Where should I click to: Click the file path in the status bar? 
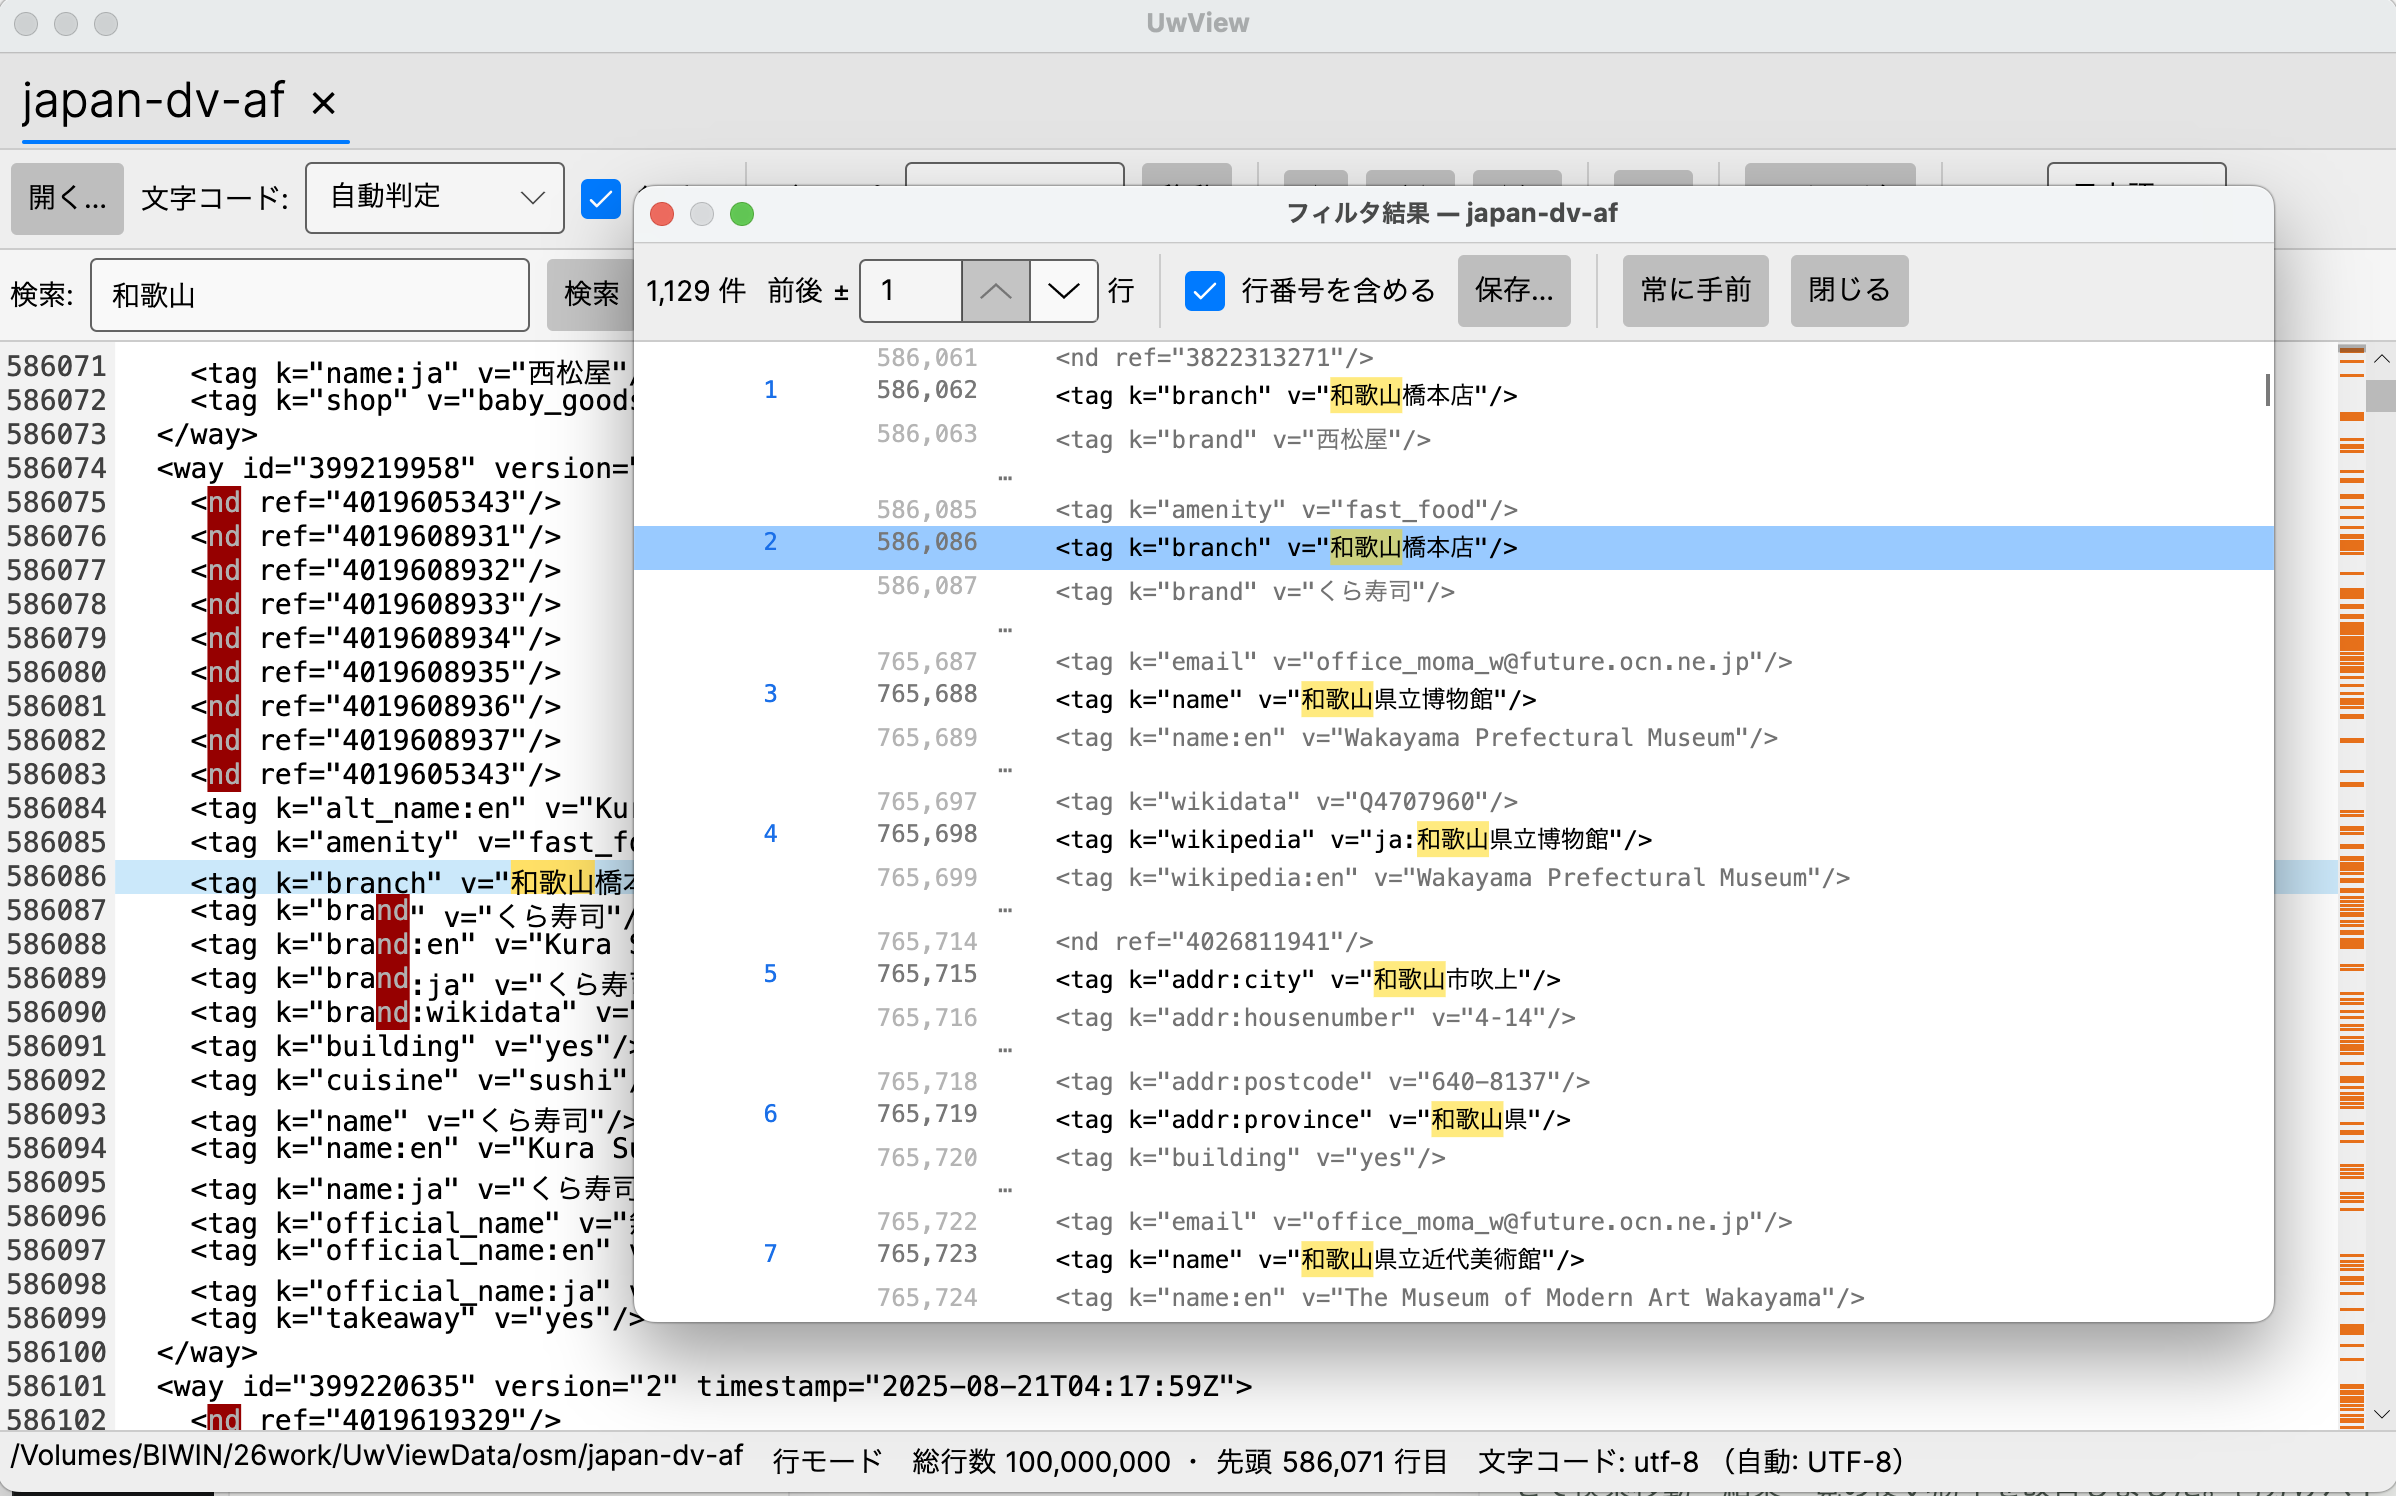tap(377, 1456)
